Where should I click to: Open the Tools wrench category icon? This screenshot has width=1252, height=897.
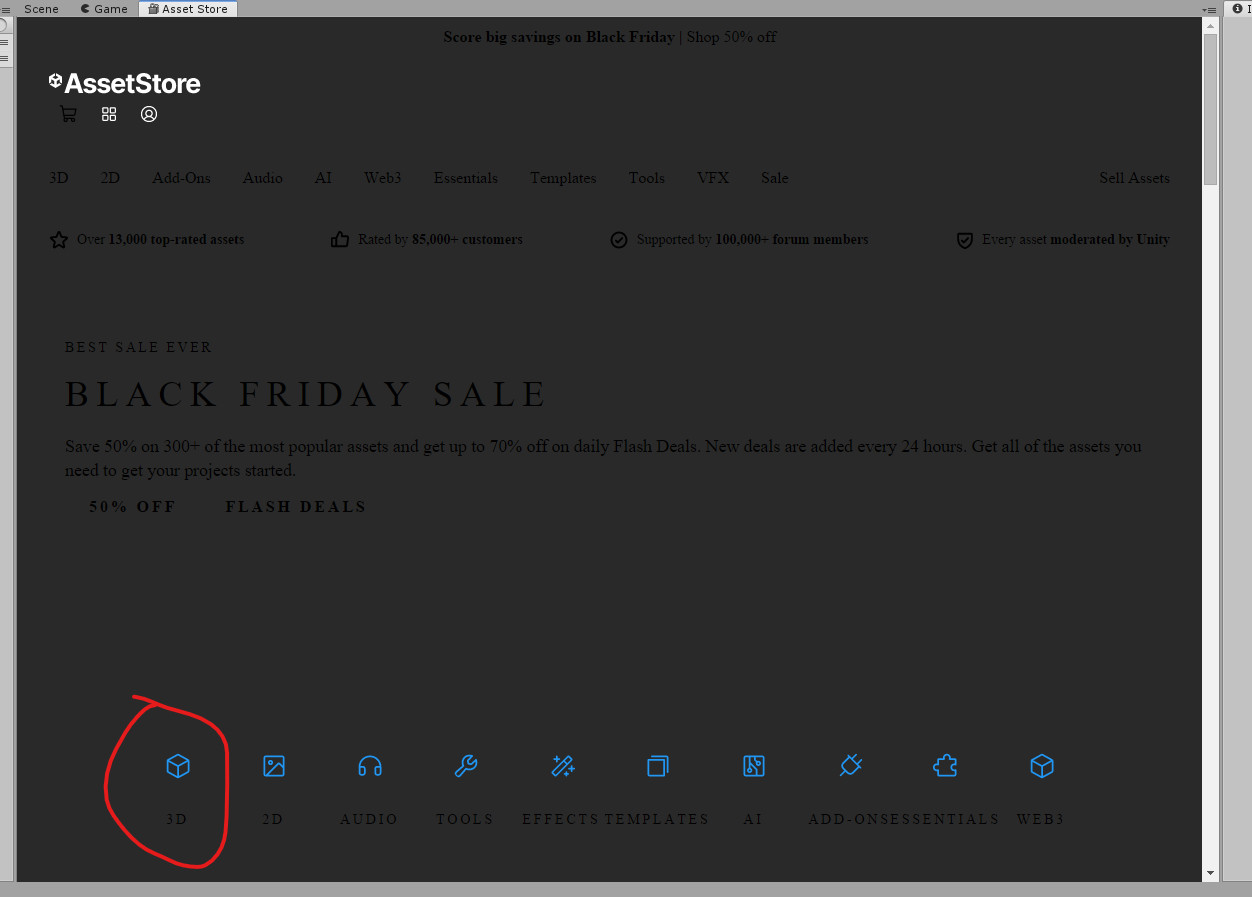tap(466, 766)
